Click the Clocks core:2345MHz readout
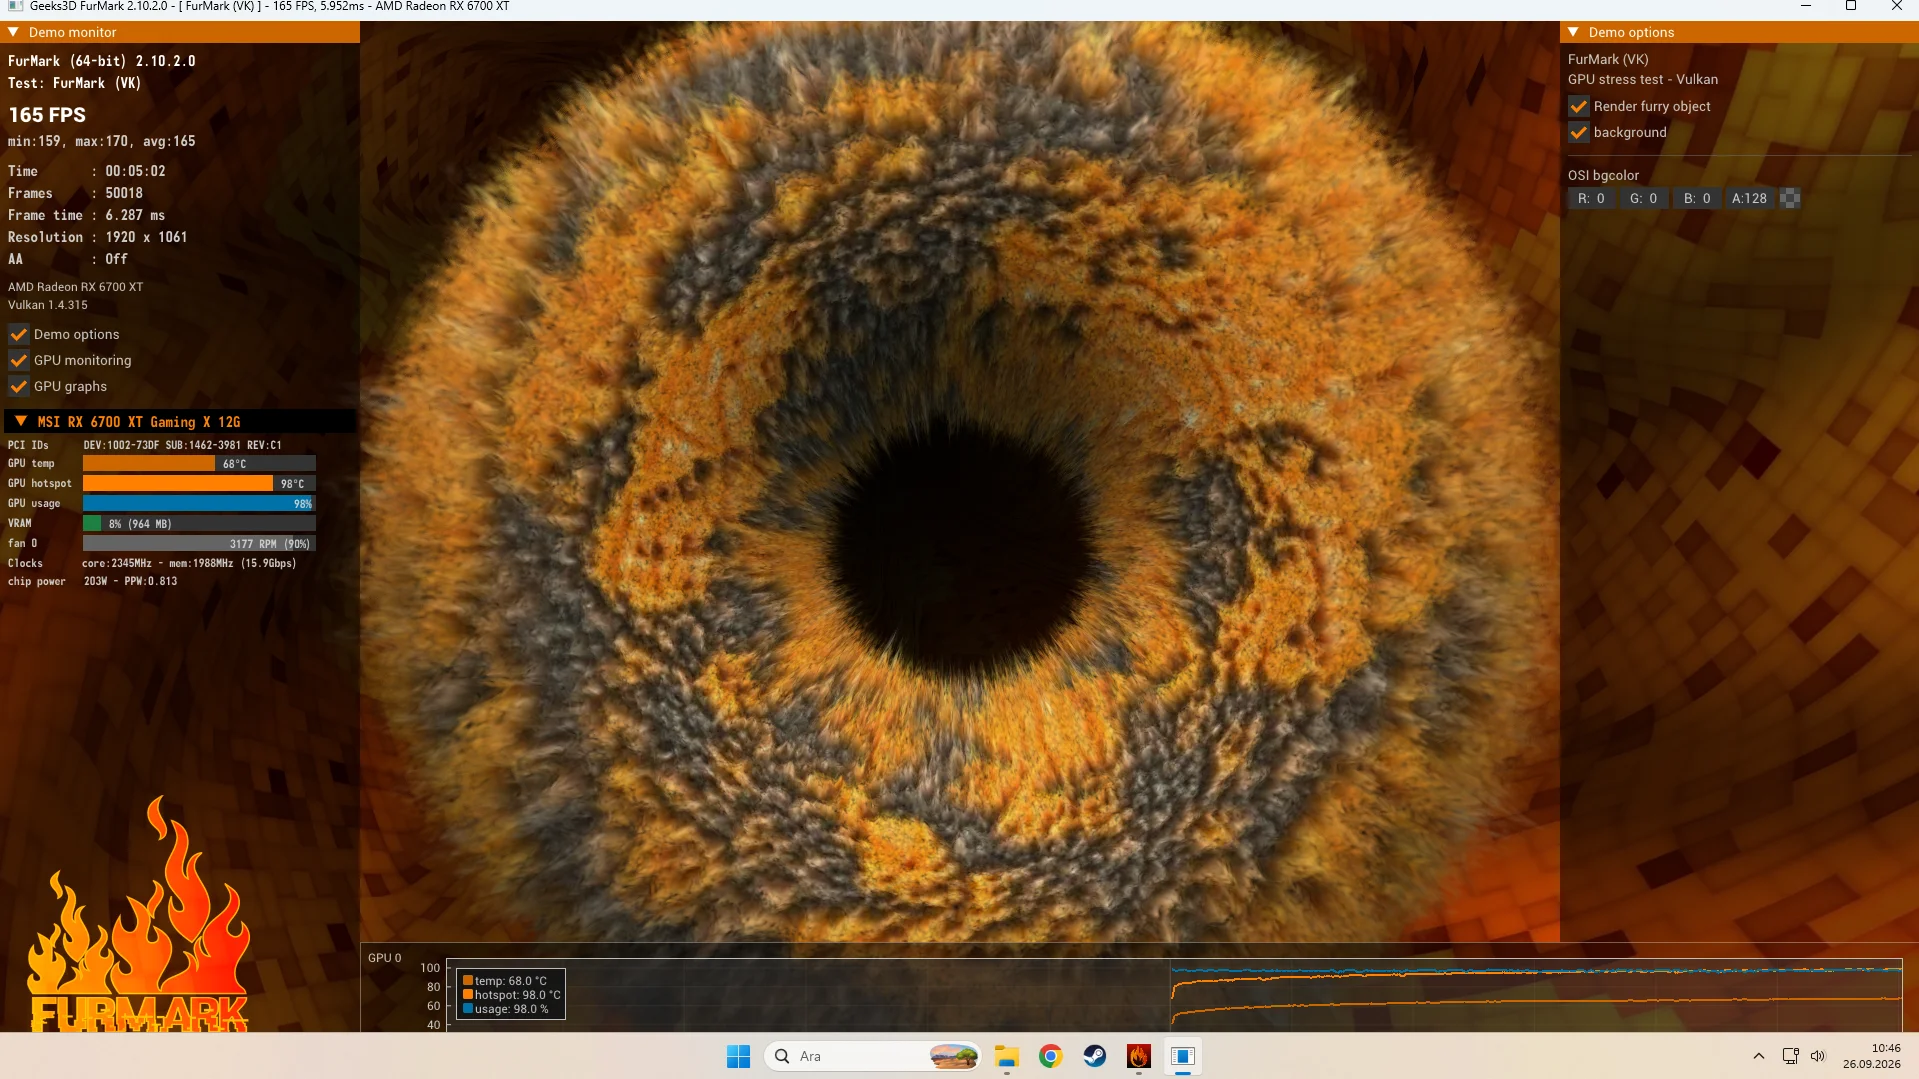Viewport: 1919px width, 1079px height. 189,563
